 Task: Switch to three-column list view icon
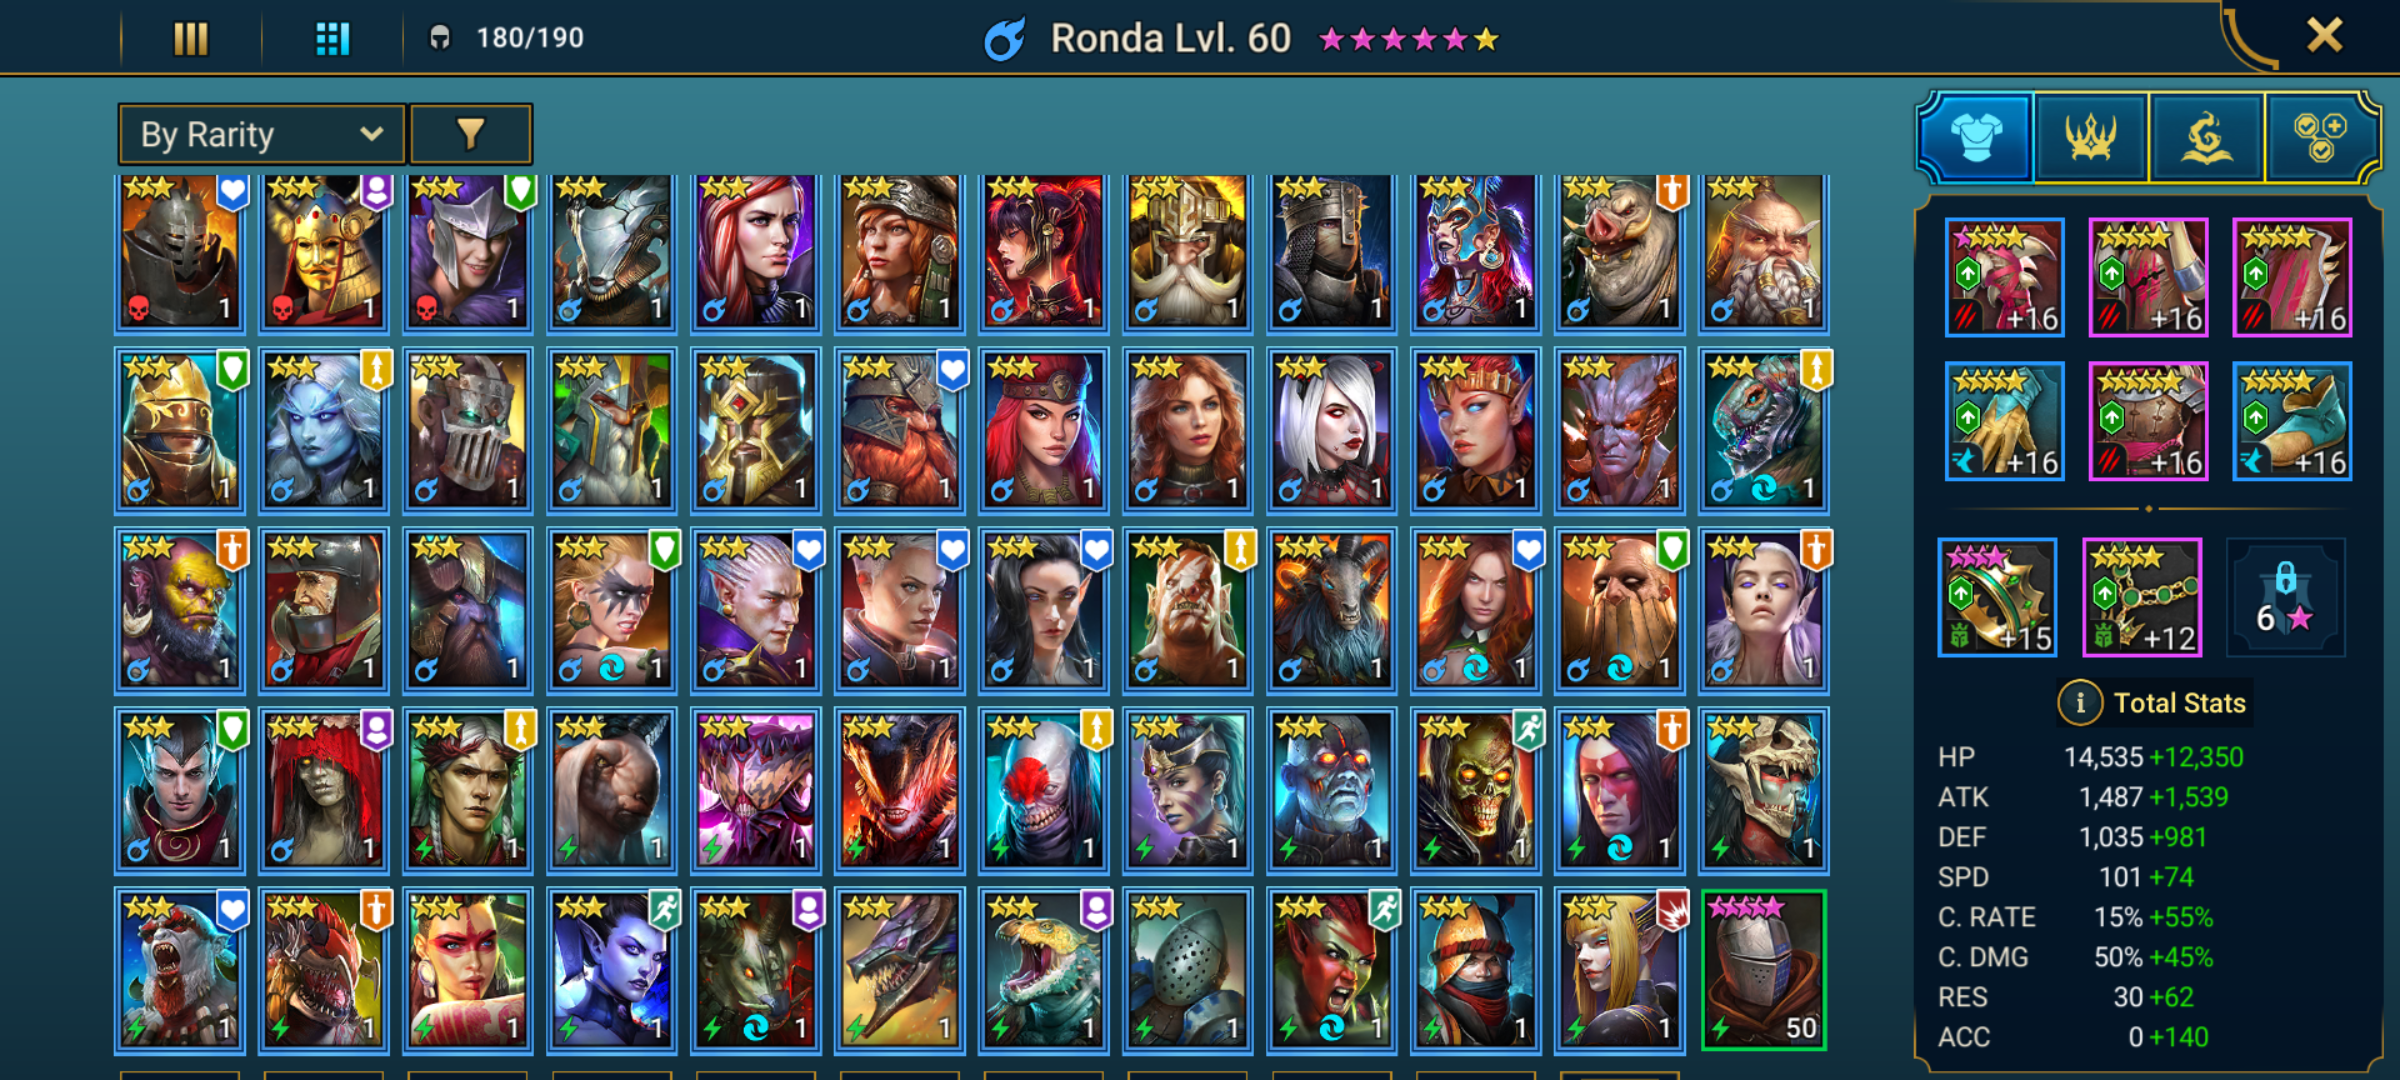190,39
